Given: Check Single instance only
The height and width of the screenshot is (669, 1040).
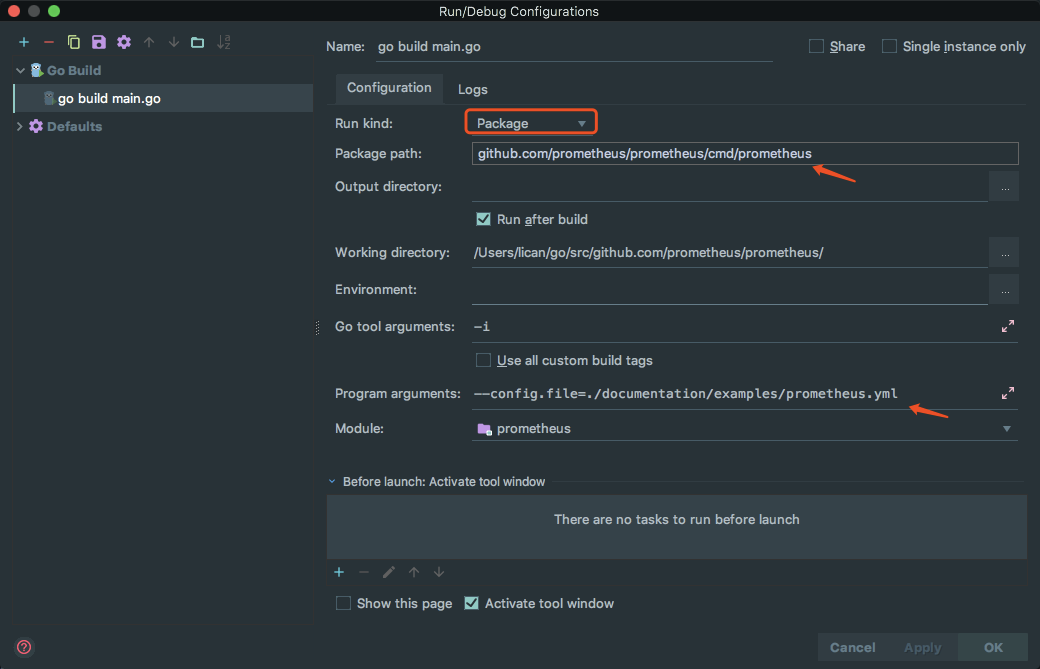Looking at the screenshot, I should point(889,46).
